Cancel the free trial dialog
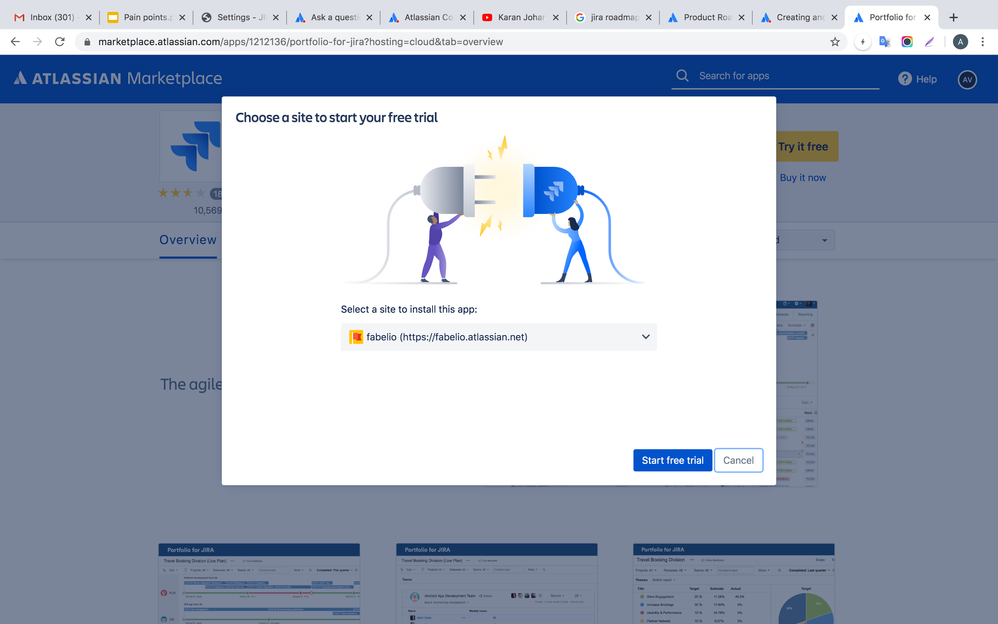The image size is (998, 624). [x=738, y=460]
